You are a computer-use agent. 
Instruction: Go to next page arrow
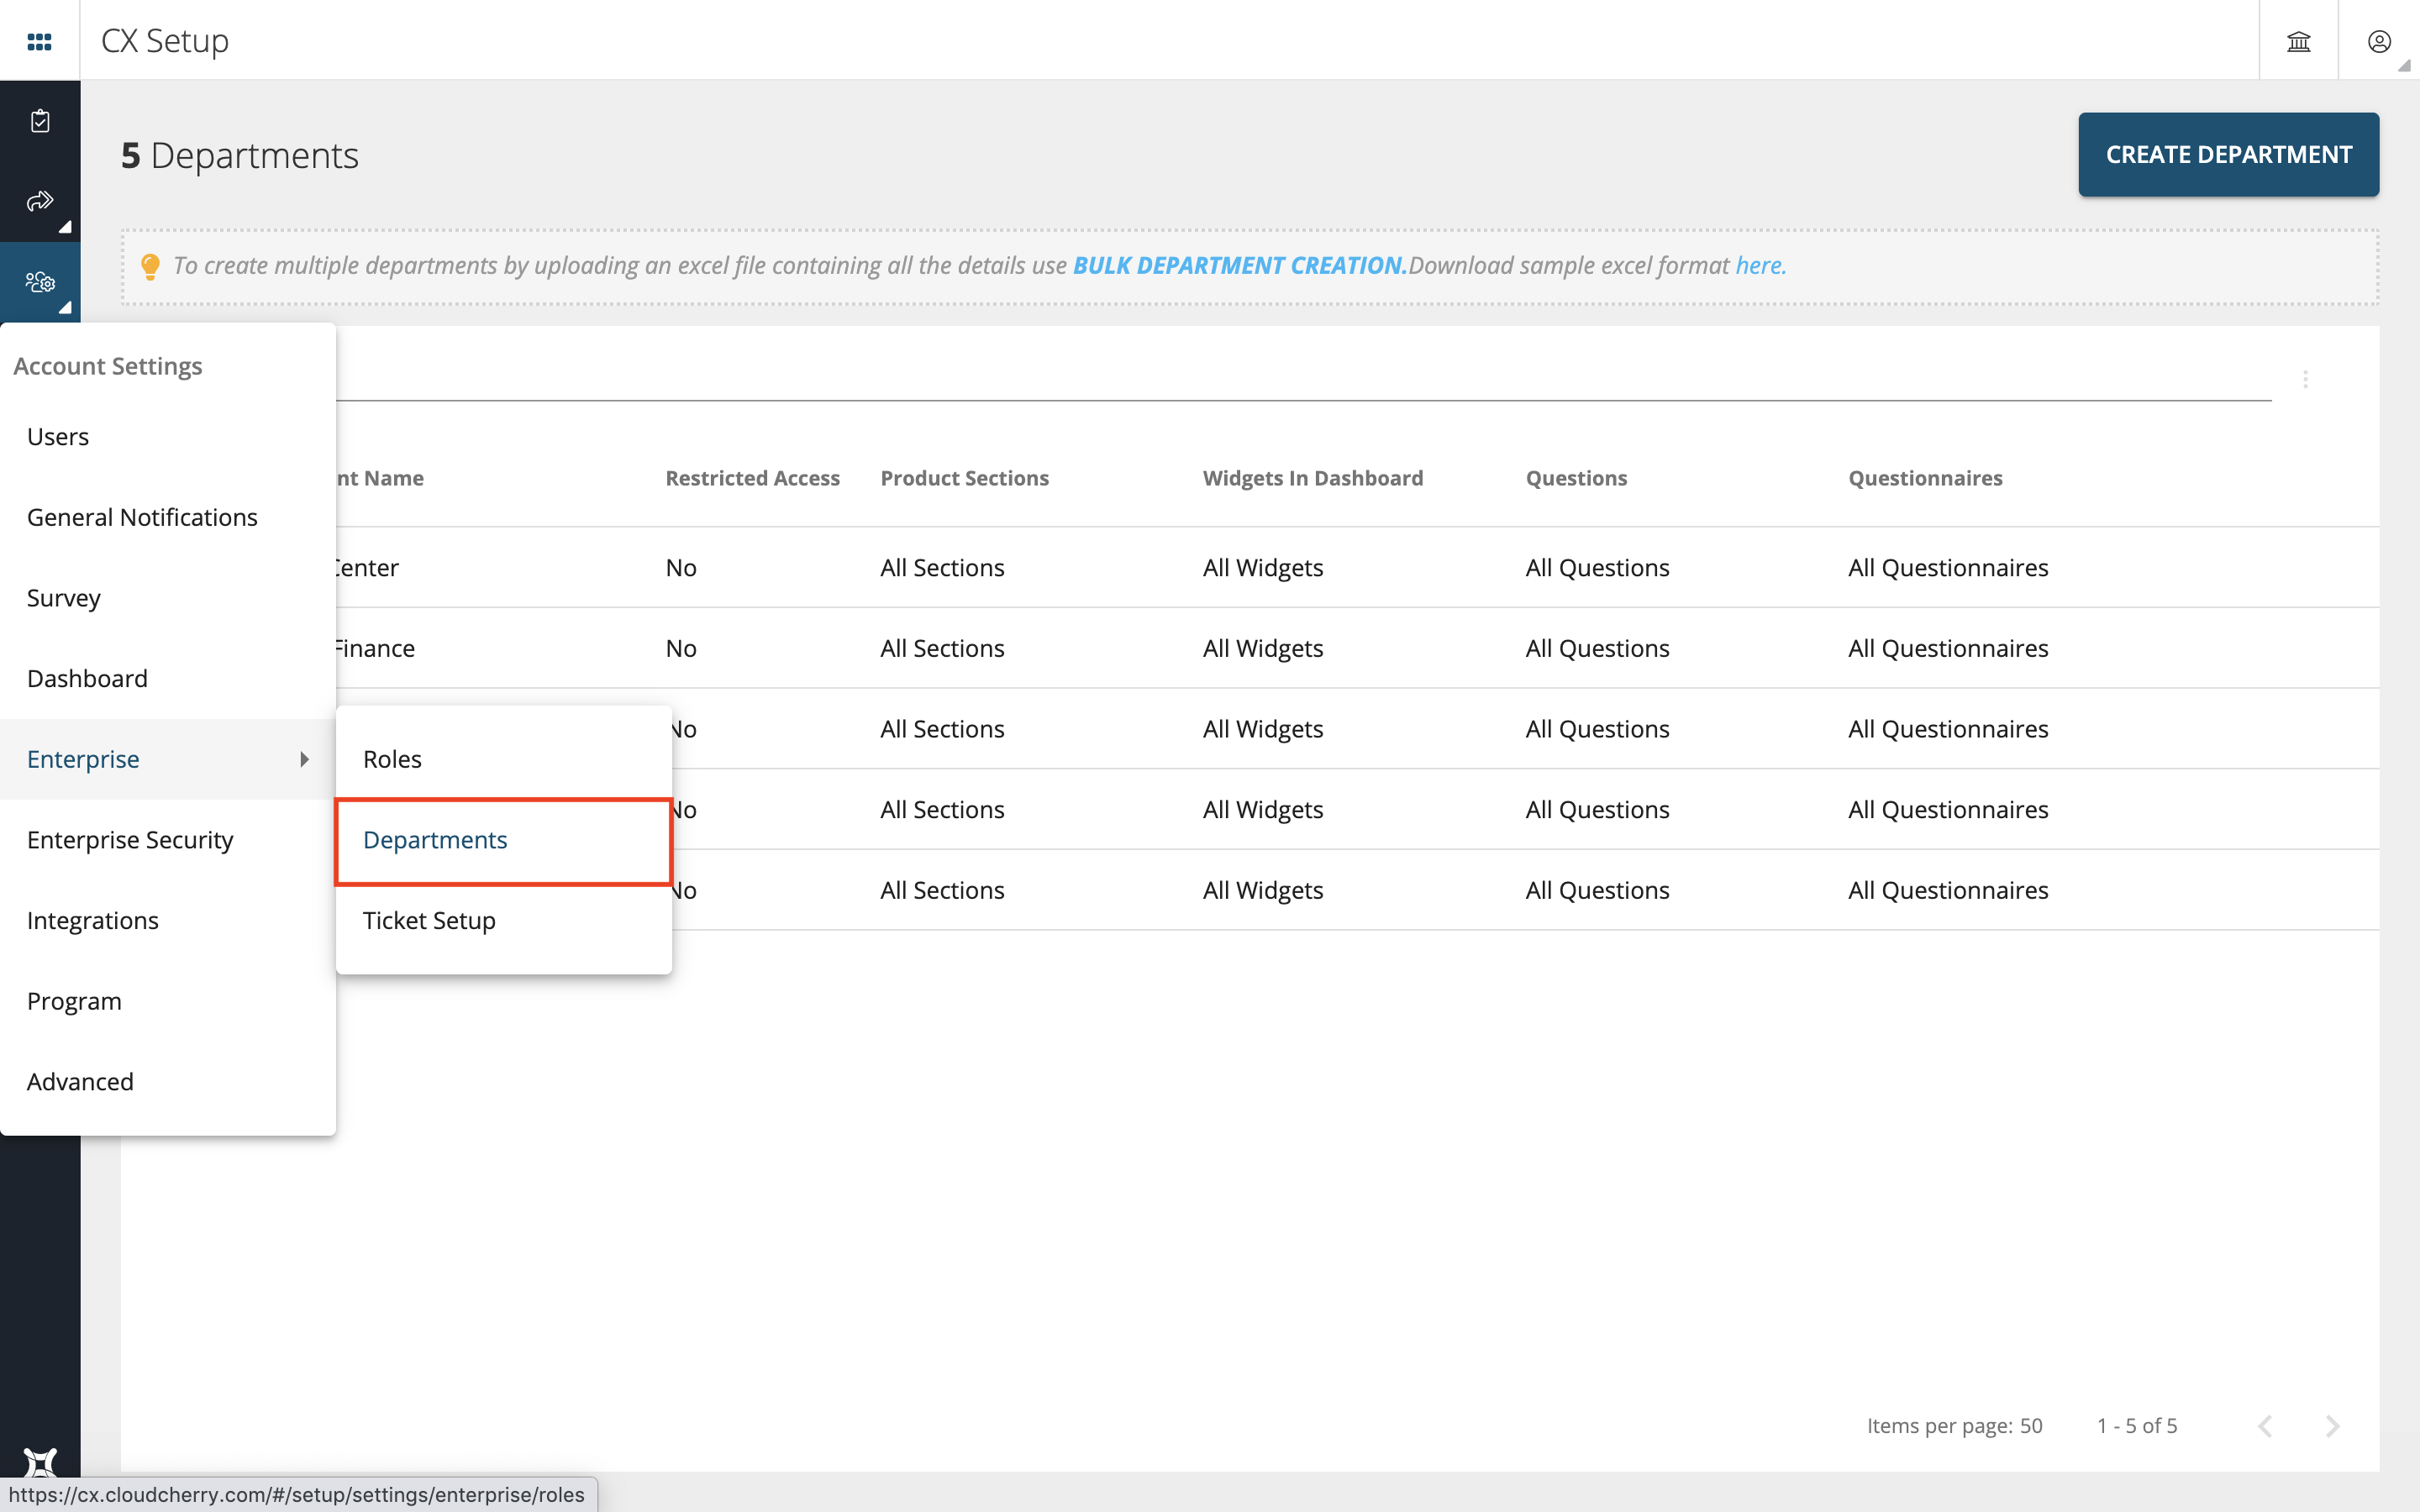pos(2332,1426)
